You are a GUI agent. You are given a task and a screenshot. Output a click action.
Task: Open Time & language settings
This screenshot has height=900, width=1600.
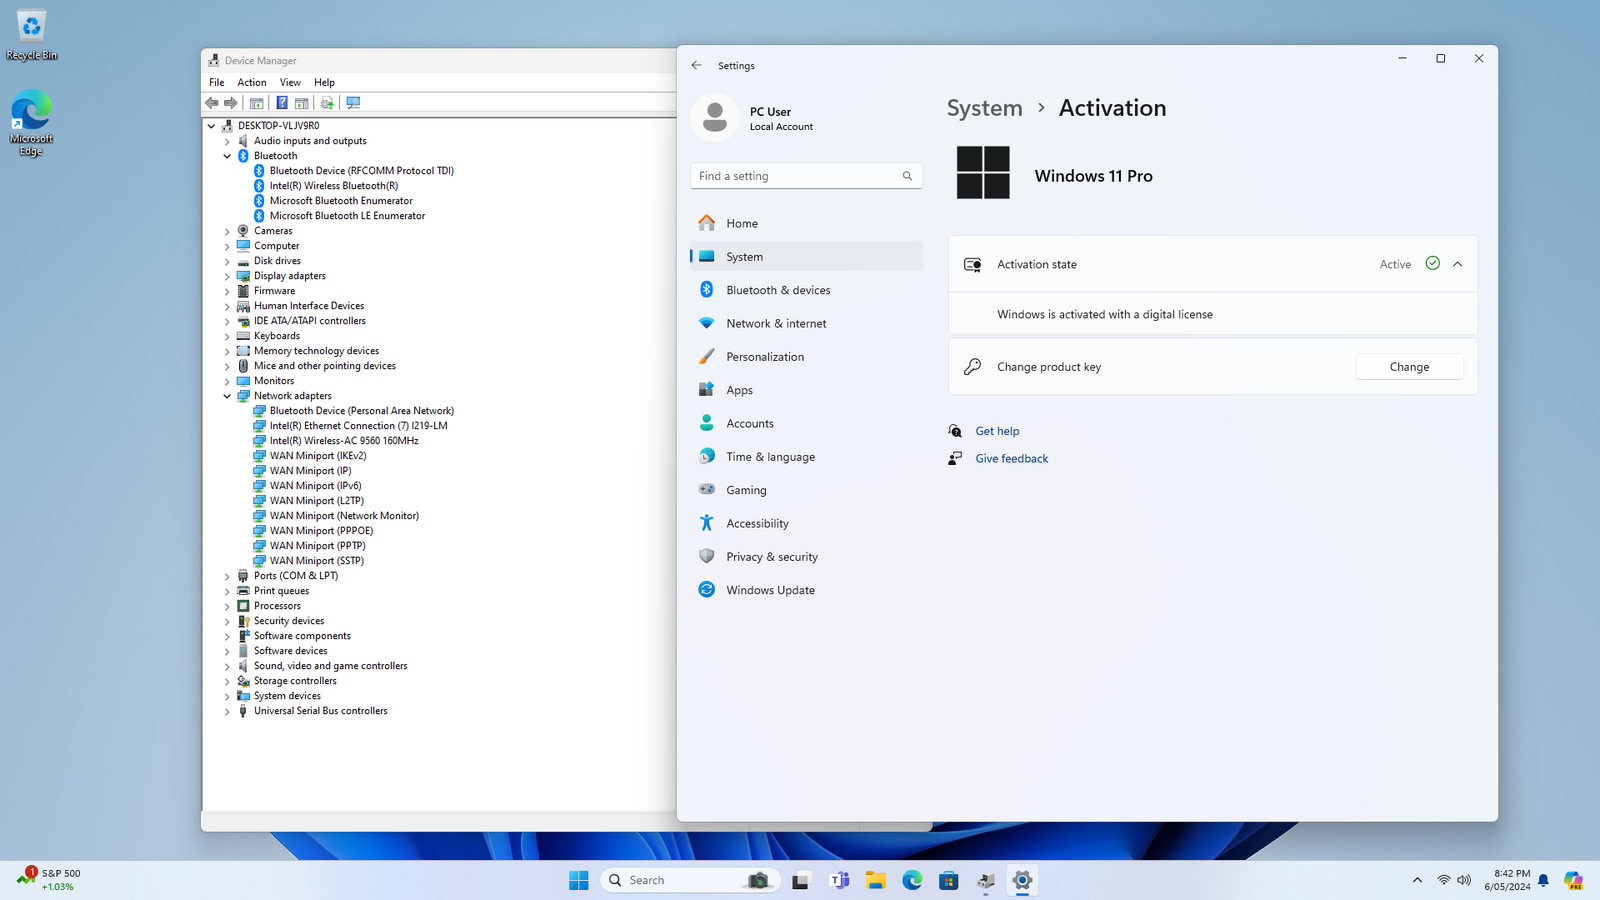pos(806,457)
